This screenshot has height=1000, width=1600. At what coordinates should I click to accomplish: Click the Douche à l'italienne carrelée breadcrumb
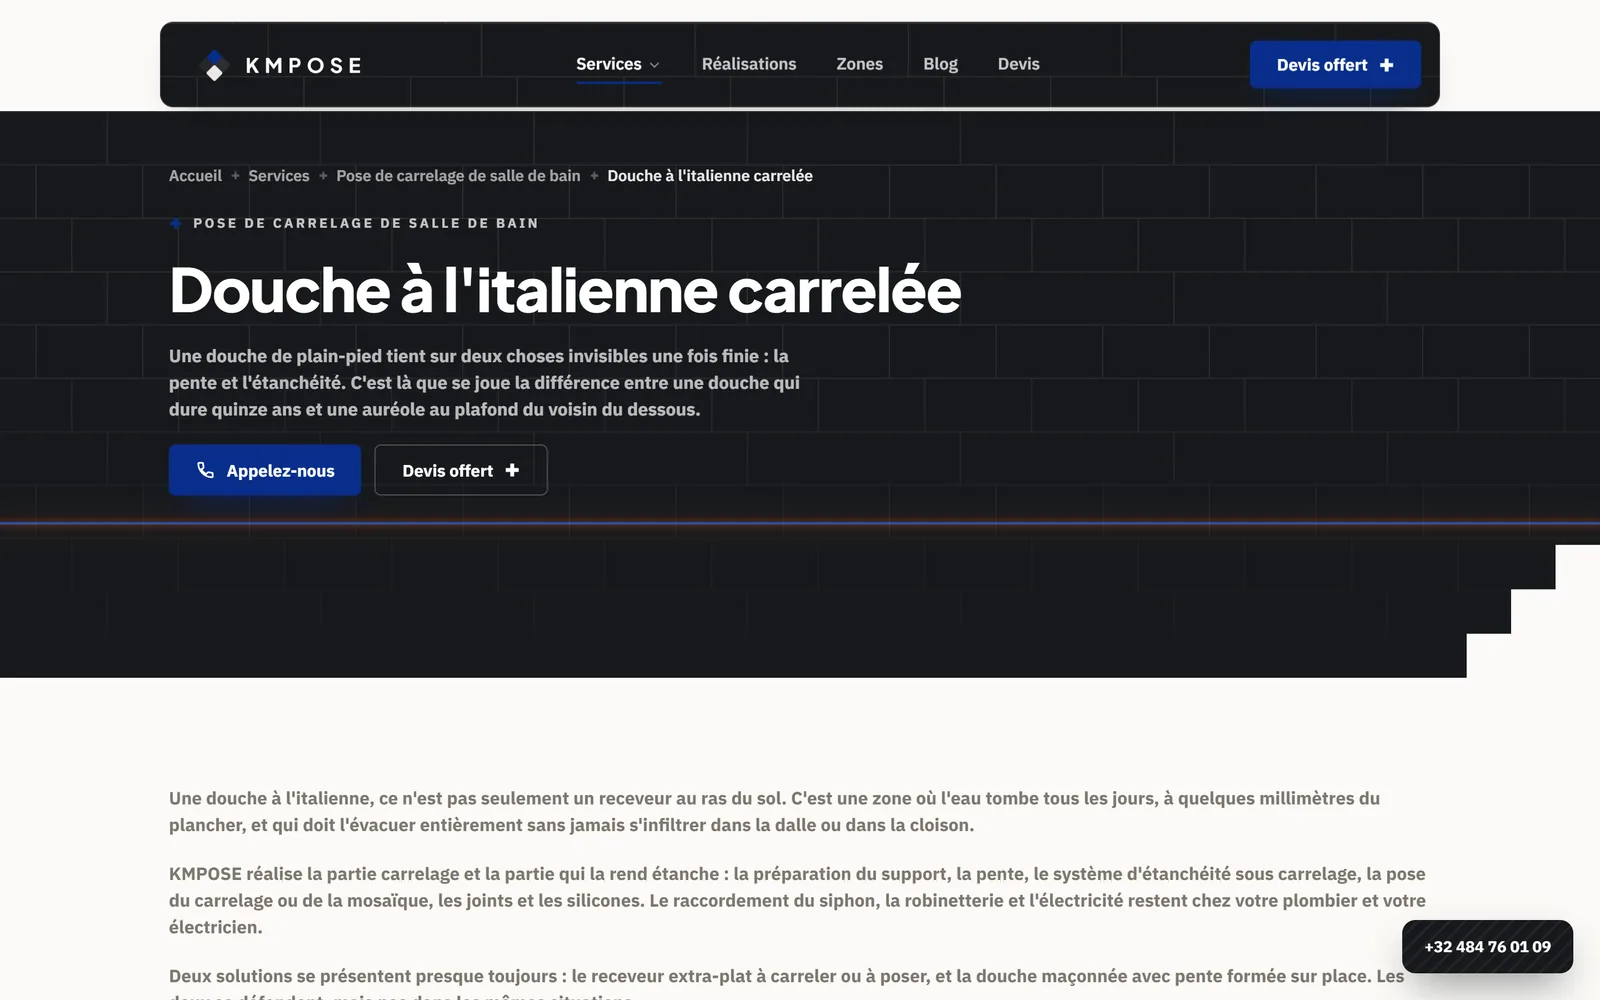pyautogui.click(x=710, y=176)
